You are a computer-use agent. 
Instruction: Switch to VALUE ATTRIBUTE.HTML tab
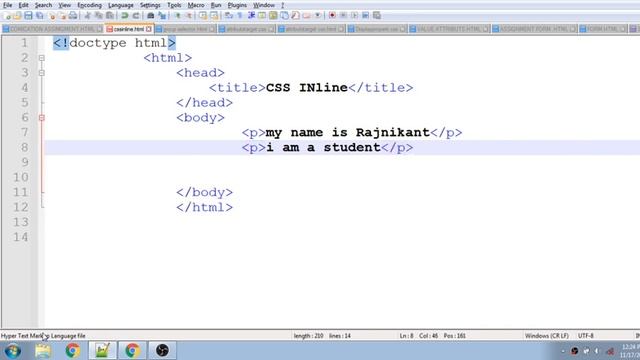click(449, 29)
